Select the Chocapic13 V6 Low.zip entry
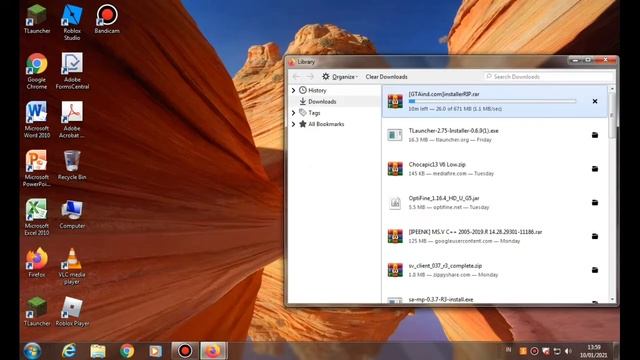Screen dimensions: 640x360 (x=495, y=169)
